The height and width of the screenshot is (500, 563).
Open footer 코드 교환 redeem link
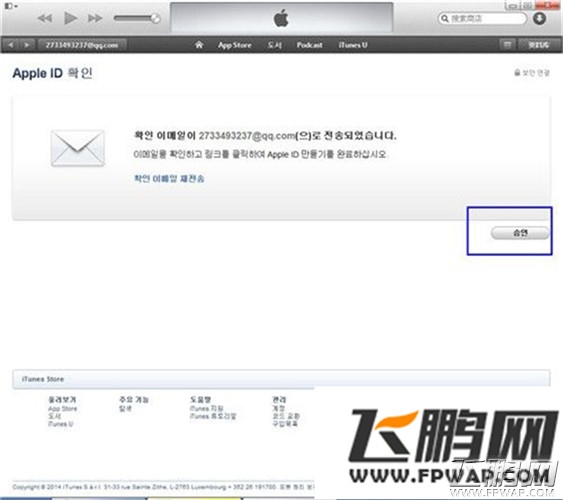click(x=286, y=416)
